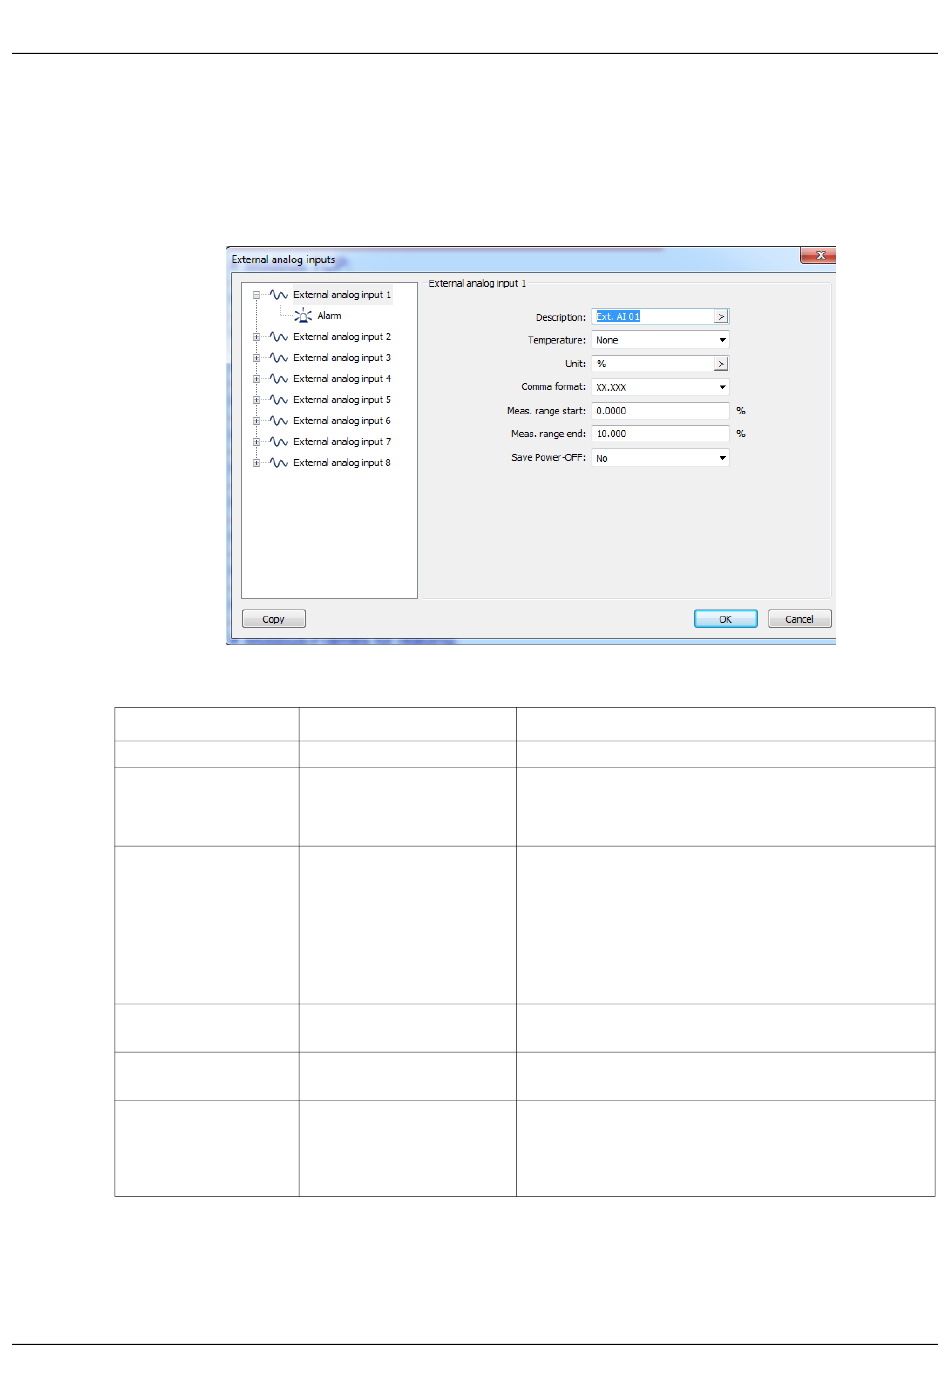The width and height of the screenshot is (950, 1398).
Task: Click the Meas. range end field
Action: click(661, 434)
